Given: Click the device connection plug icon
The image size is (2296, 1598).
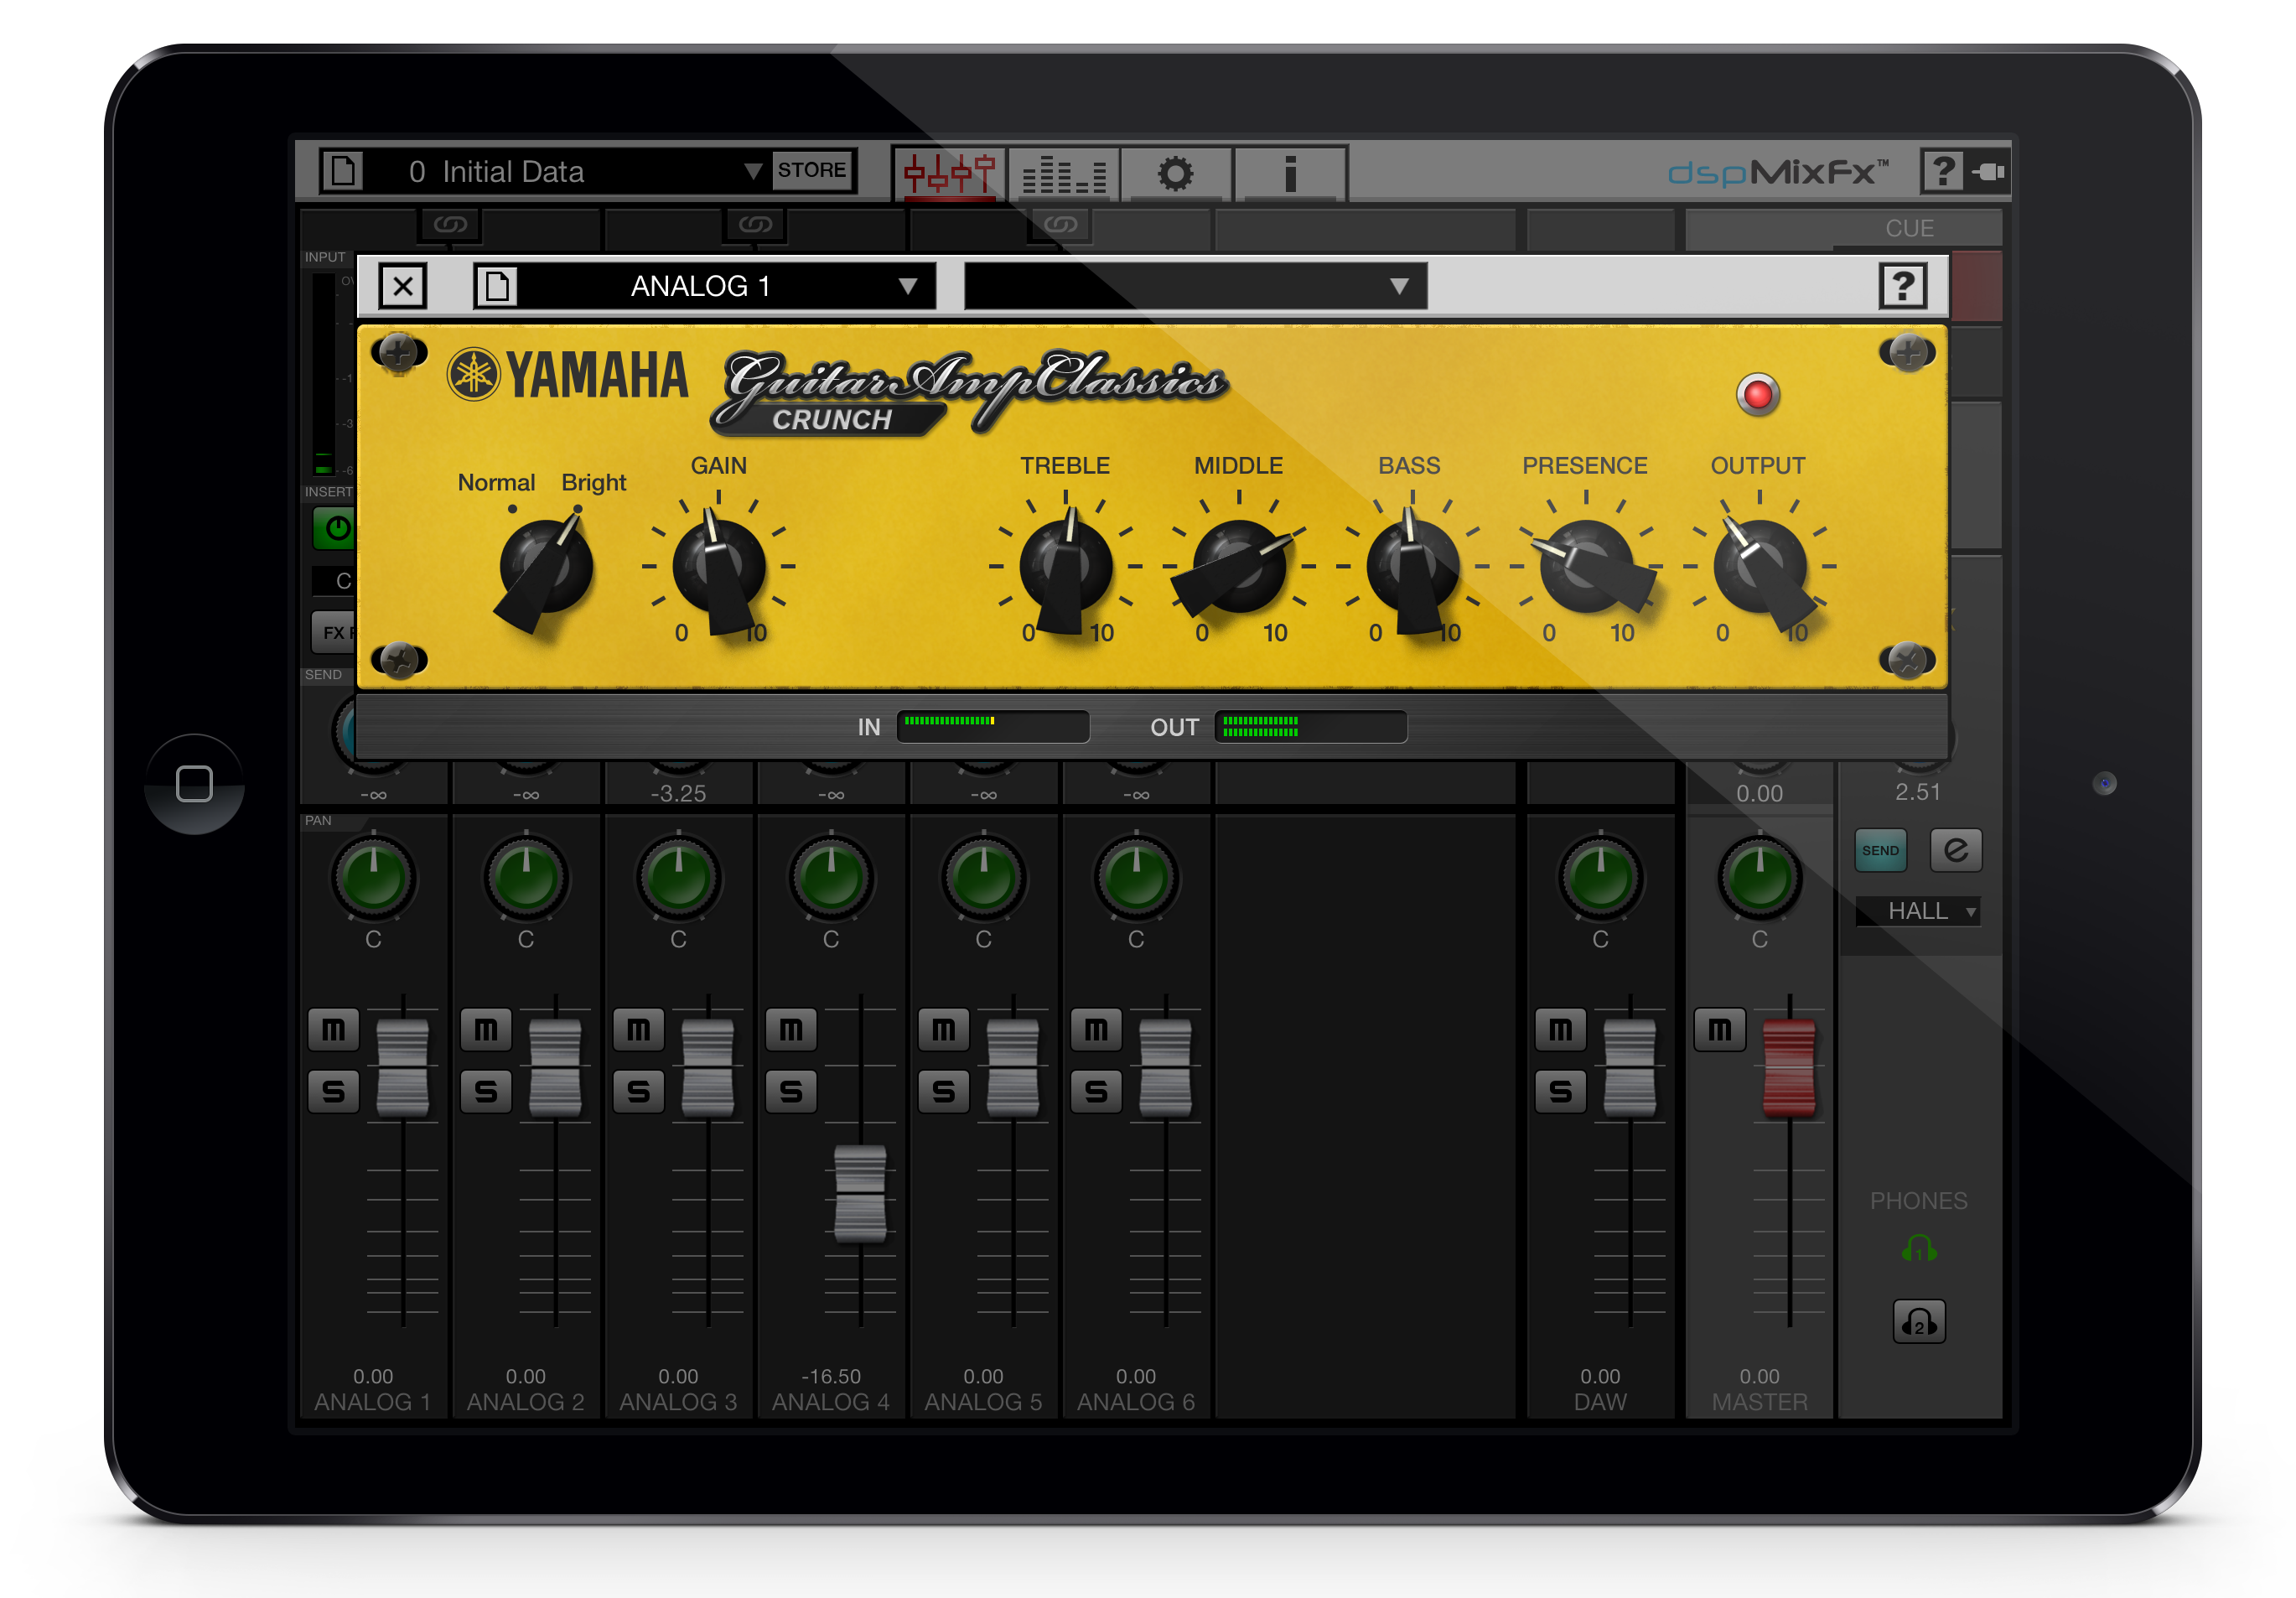Looking at the screenshot, I should (x=1988, y=172).
